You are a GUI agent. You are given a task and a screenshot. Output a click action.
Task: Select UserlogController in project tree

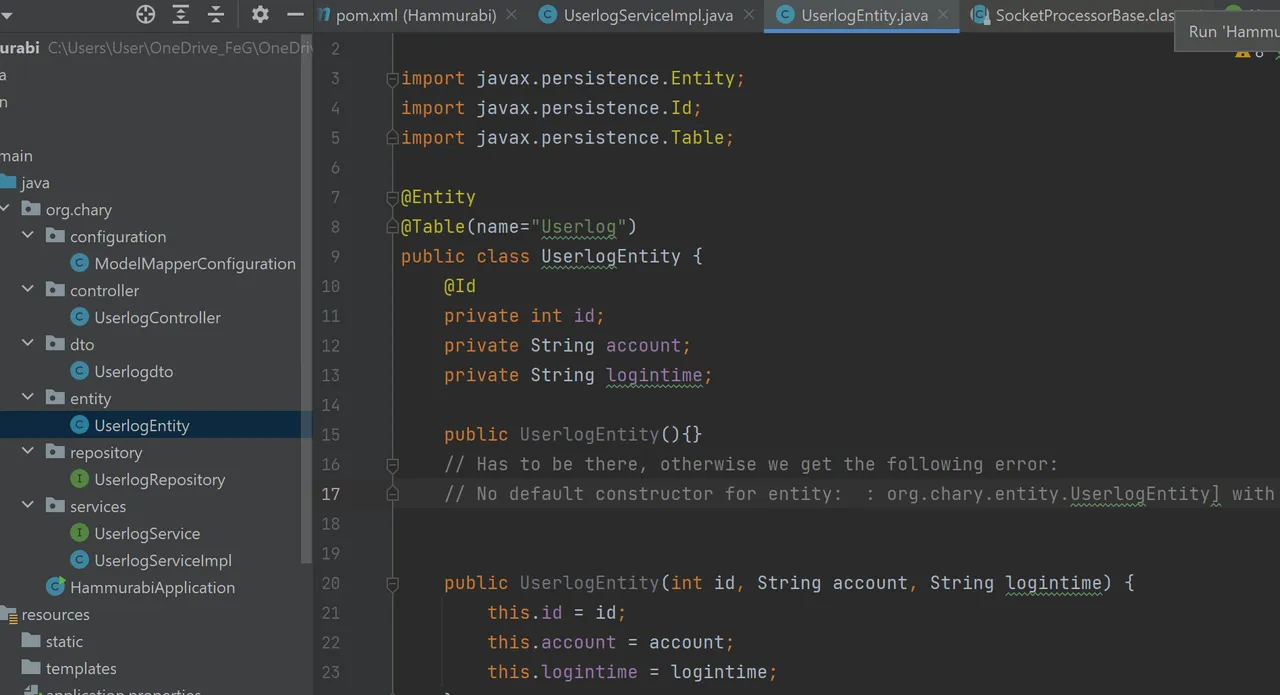tap(157, 318)
